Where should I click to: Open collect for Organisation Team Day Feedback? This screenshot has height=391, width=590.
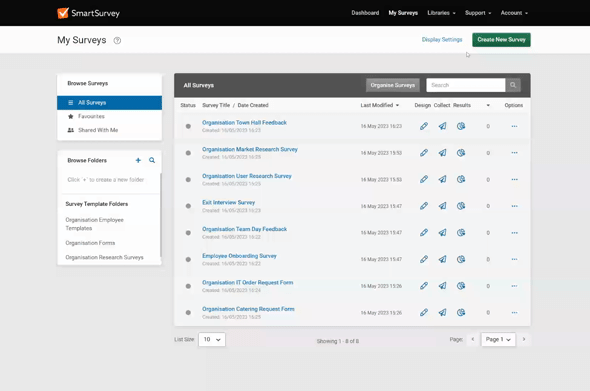(x=442, y=233)
